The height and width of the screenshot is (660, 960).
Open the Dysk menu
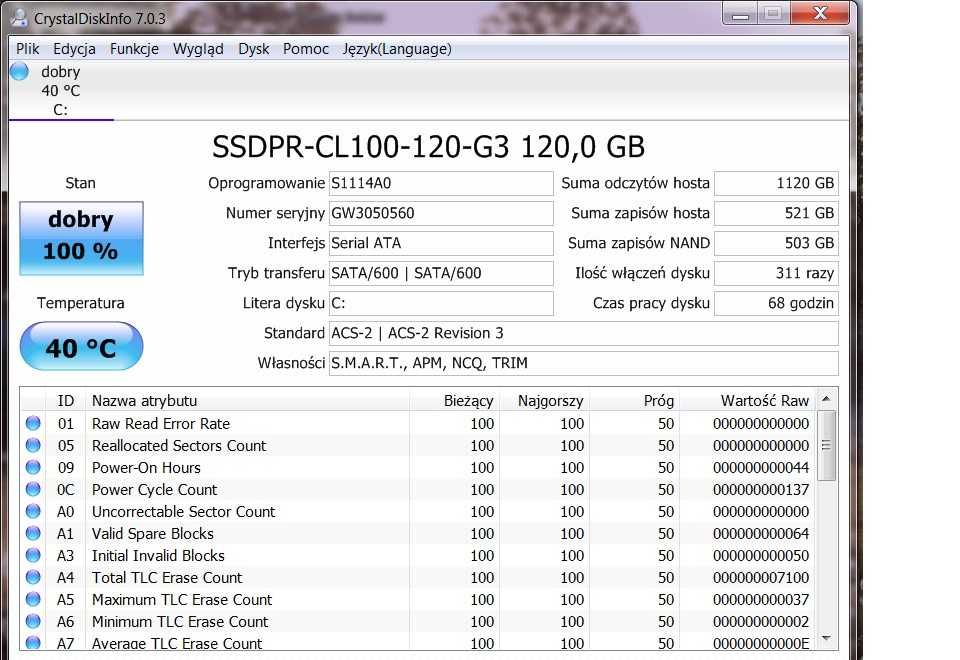pyautogui.click(x=253, y=49)
